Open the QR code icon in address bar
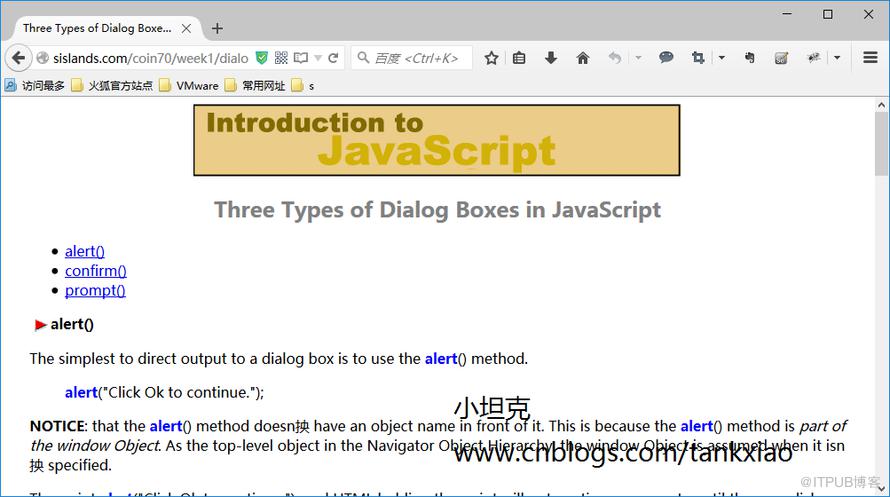The width and height of the screenshot is (890, 497). pos(281,58)
